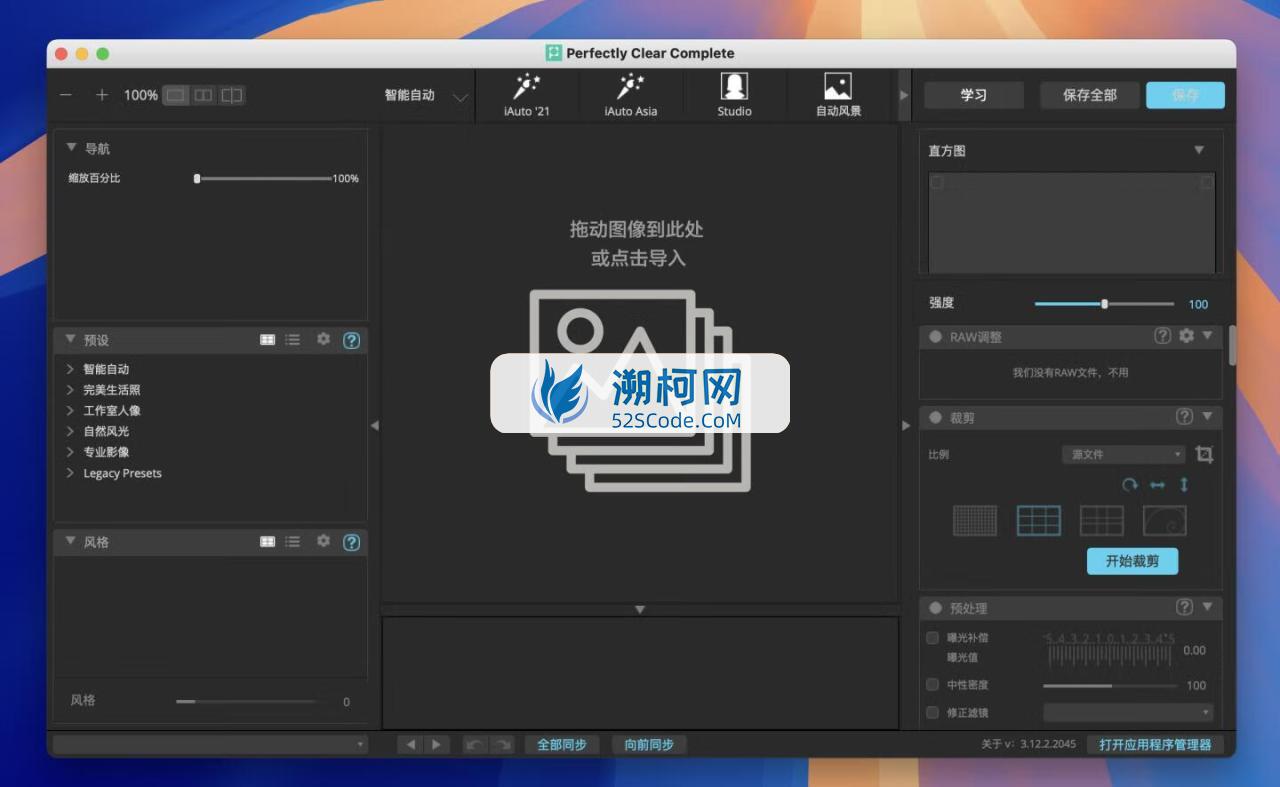Screen dimensions: 1280x787
Task: Apply the iAuto Asia preset
Action: tap(631, 95)
